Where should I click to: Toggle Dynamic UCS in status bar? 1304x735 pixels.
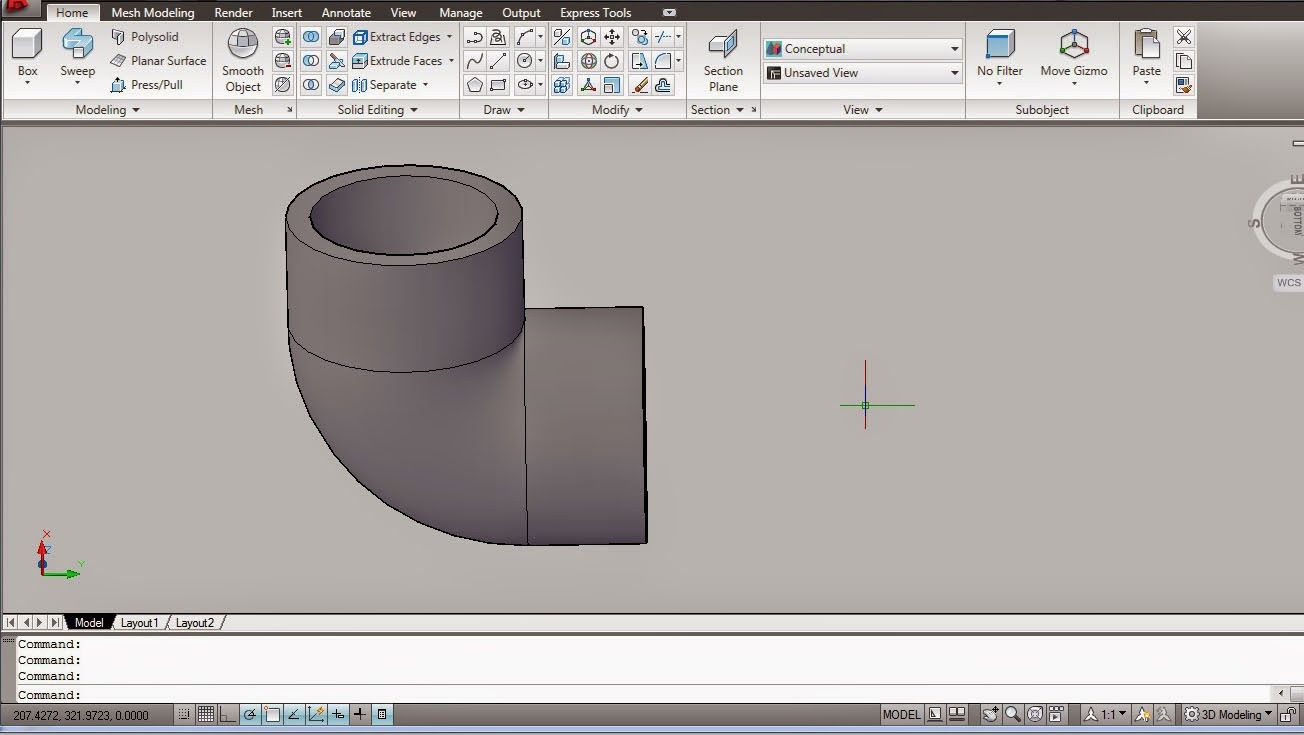coord(316,714)
